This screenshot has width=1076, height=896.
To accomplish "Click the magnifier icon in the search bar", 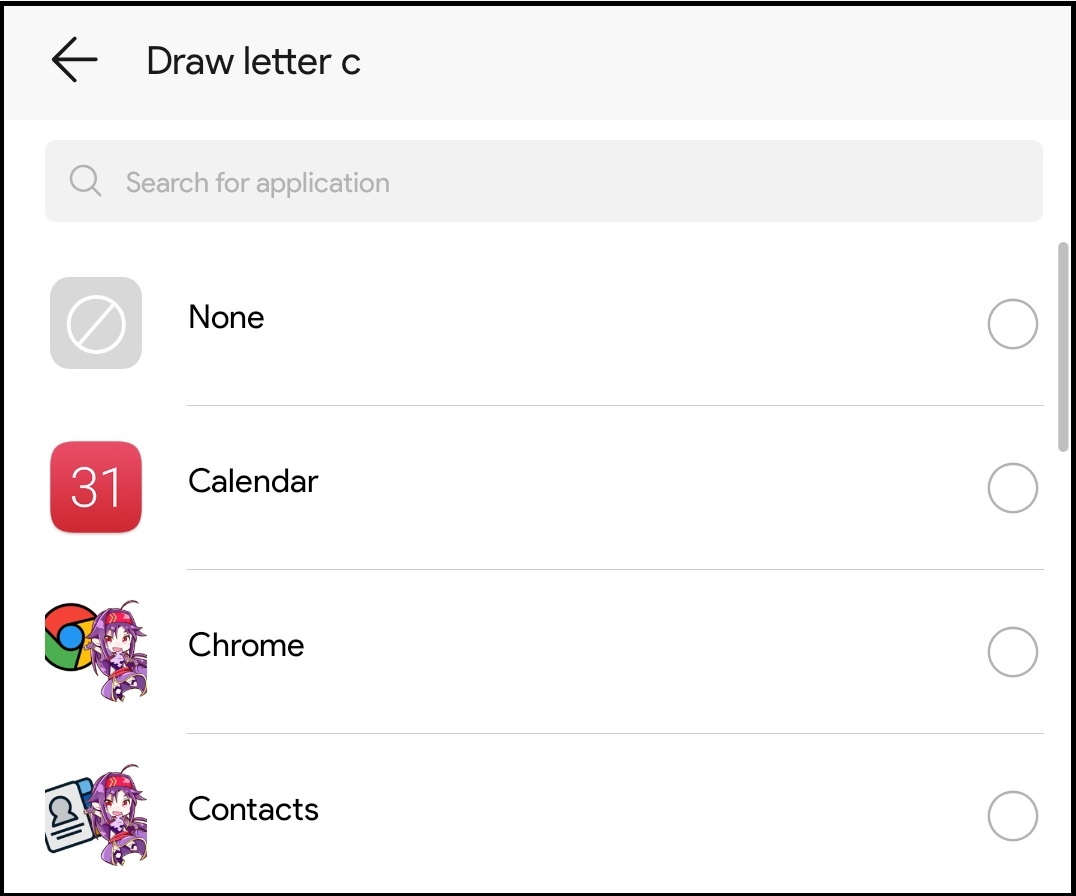I will click(x=85, y=181).
